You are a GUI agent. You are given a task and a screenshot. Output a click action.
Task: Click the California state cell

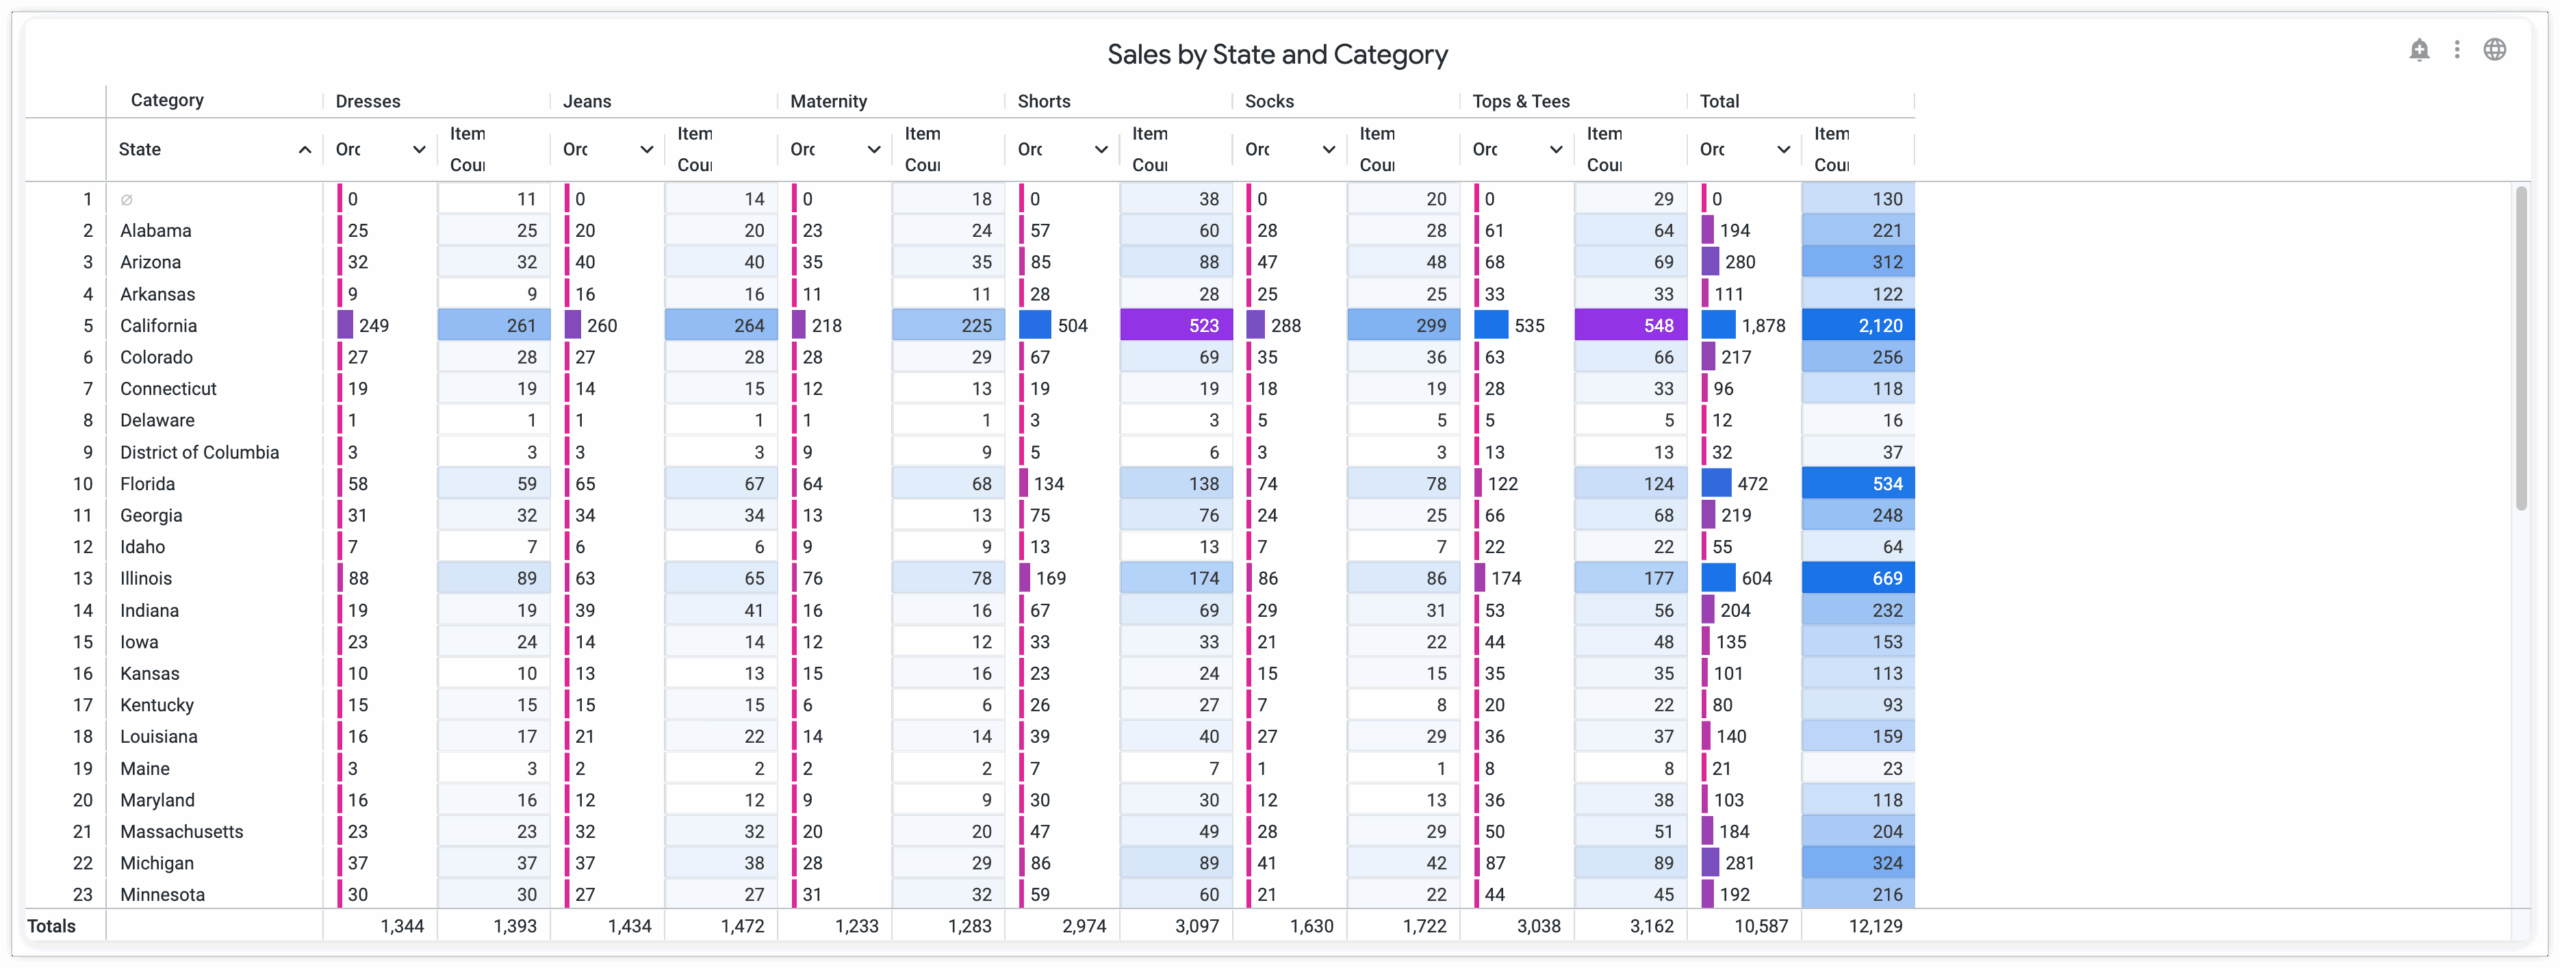pos(158,326)
